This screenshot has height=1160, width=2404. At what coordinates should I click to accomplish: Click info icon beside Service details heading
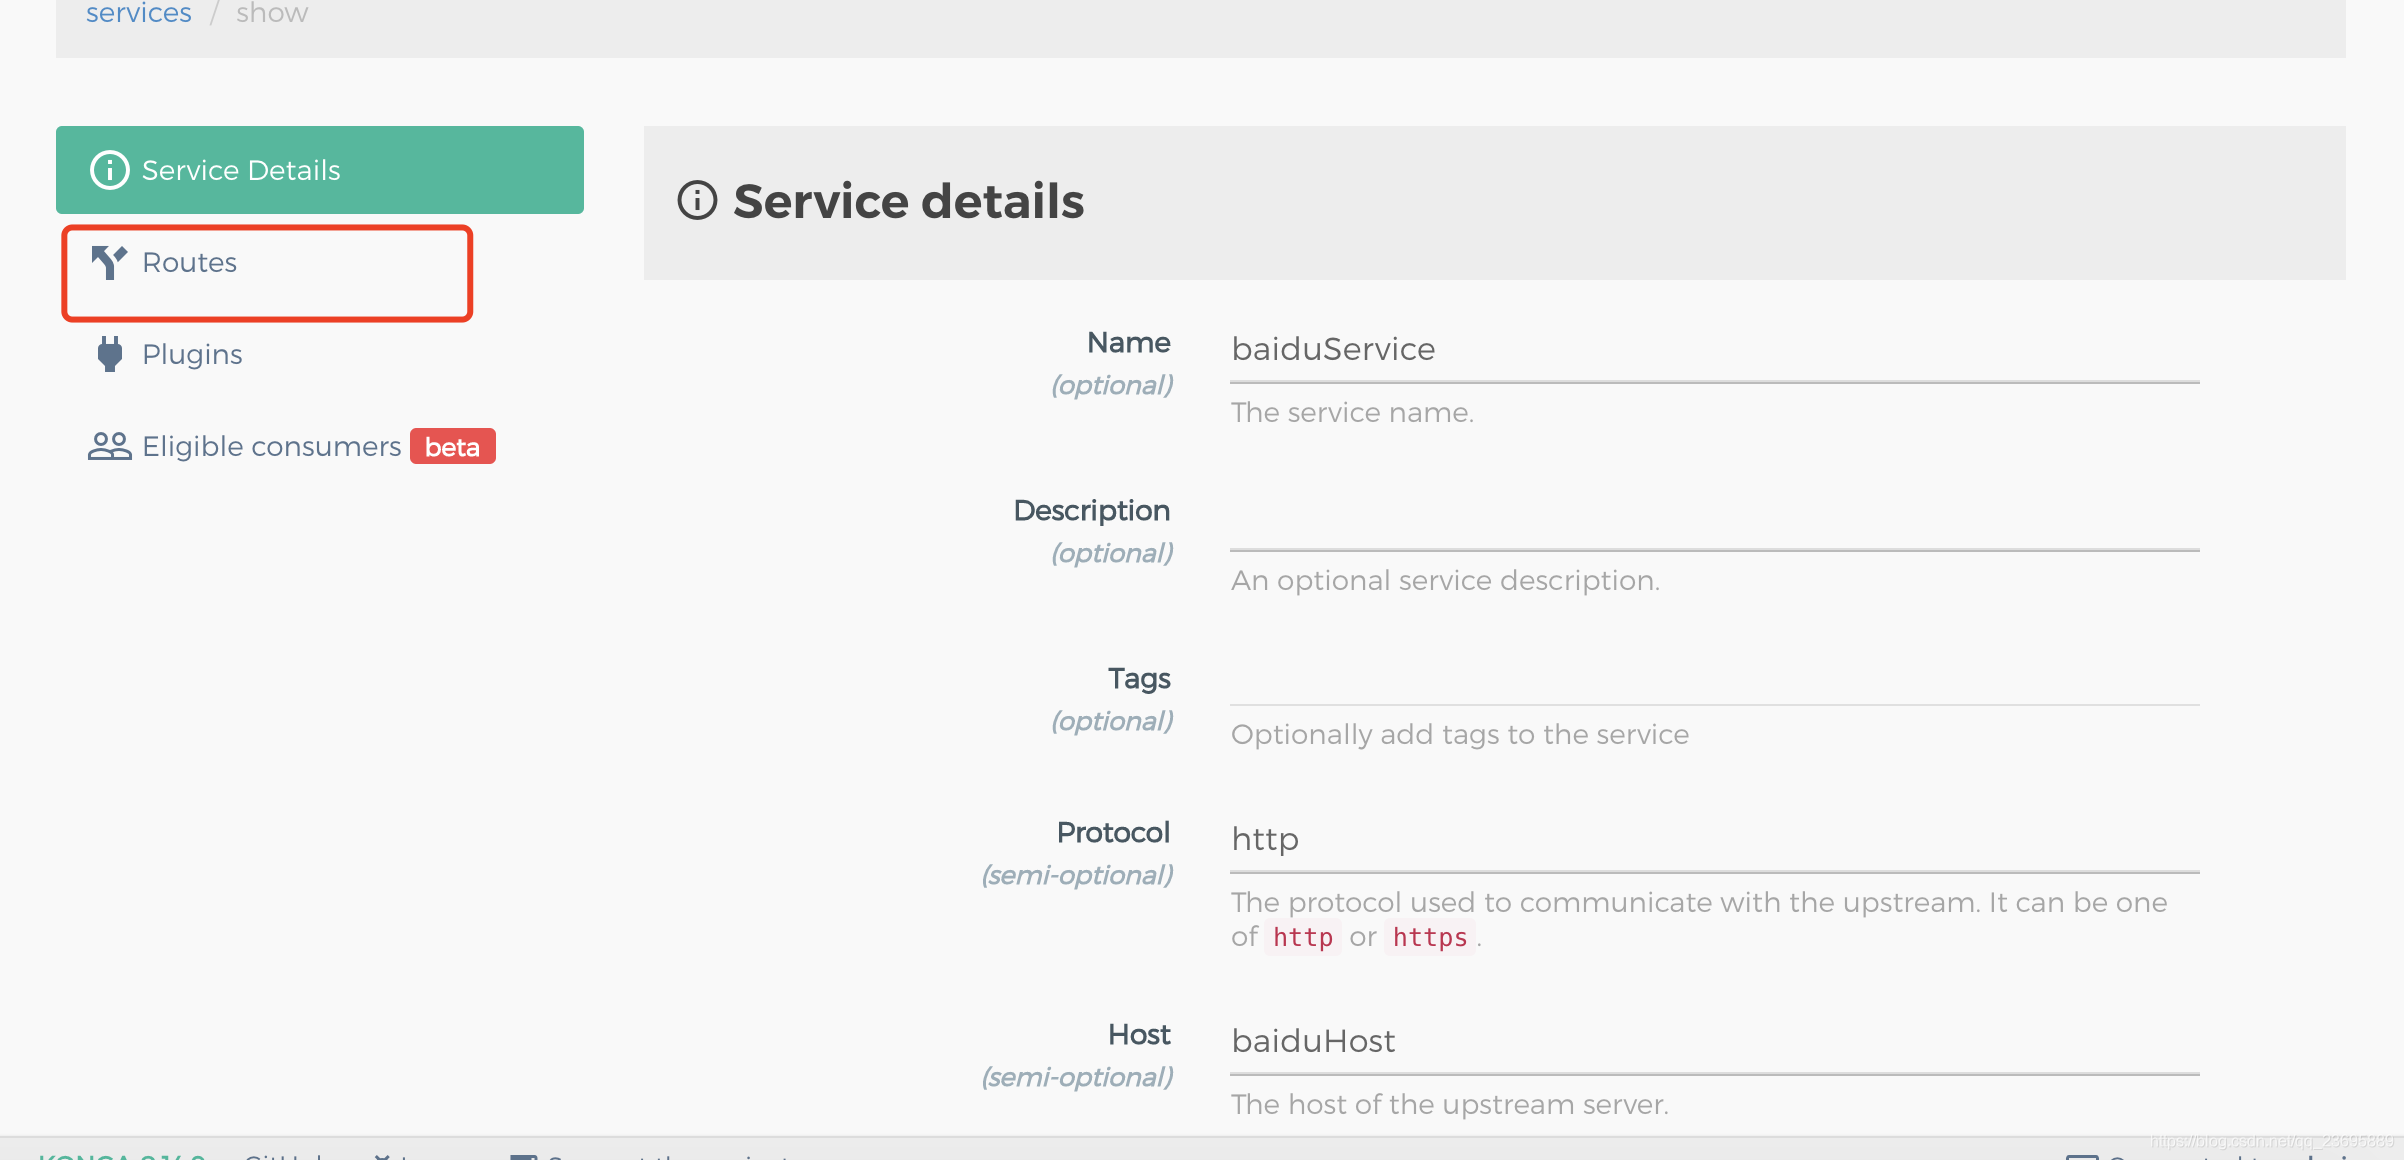tap(698, 200)
